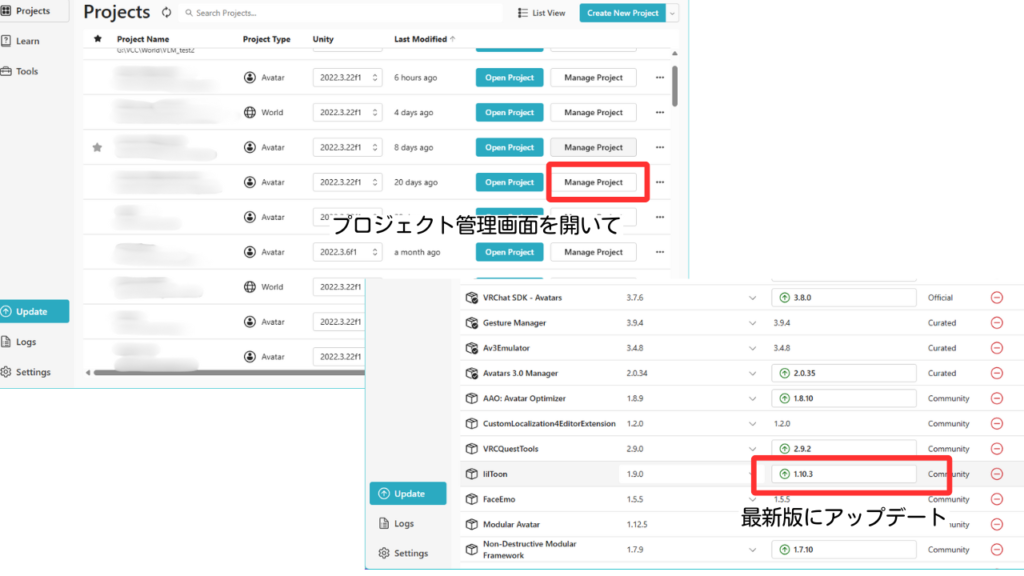Remove the Modular Avatar package

click(997, 524)
